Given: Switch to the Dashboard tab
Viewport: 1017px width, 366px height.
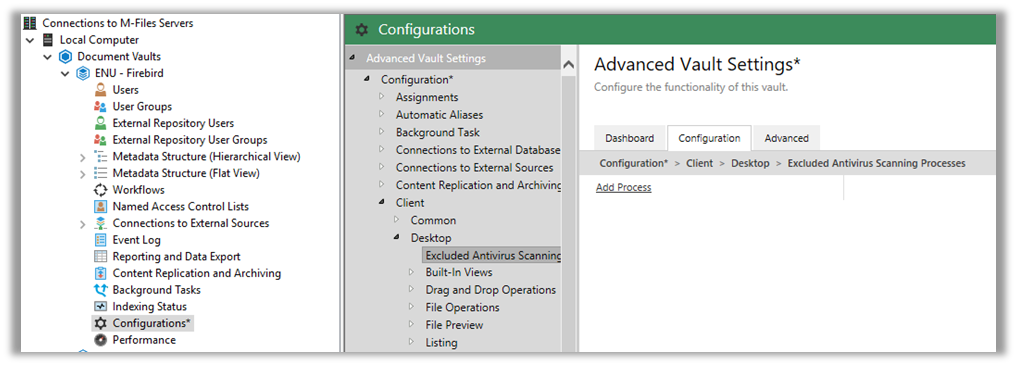Looking at the screenshot, I should (x=629, y=138).
